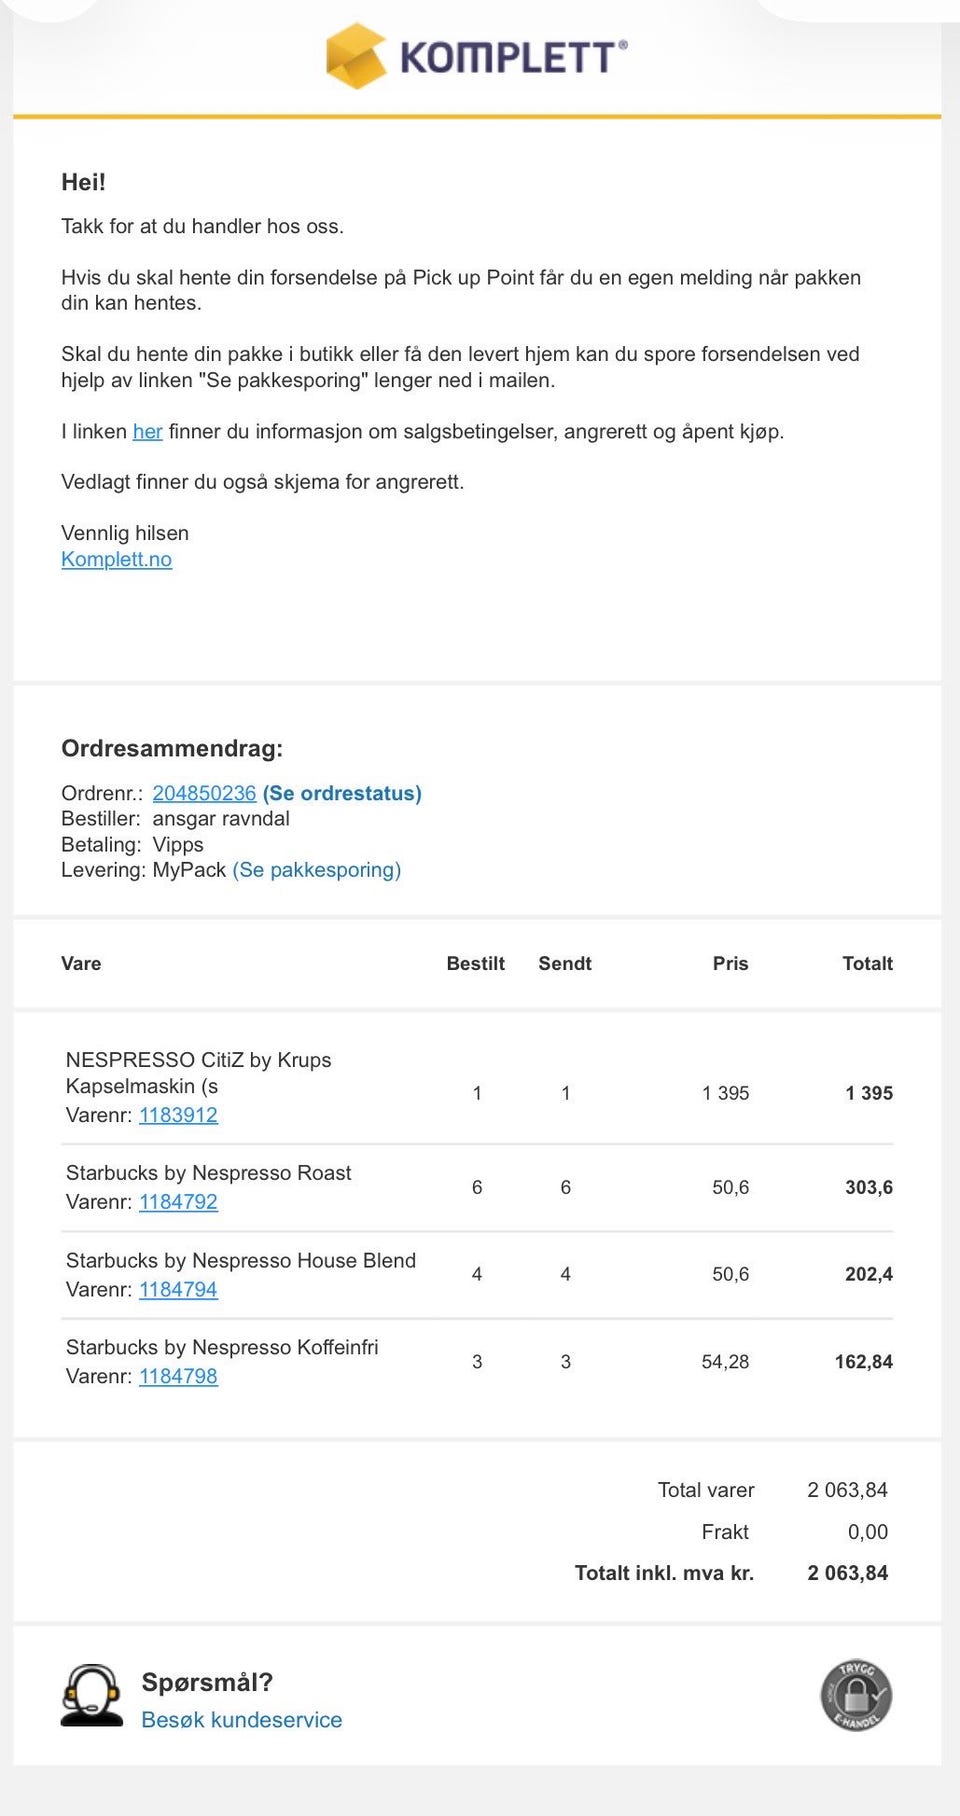
Task: Click '(Se pakkesporing)' tracking link
Action: (x=317, y=870)
